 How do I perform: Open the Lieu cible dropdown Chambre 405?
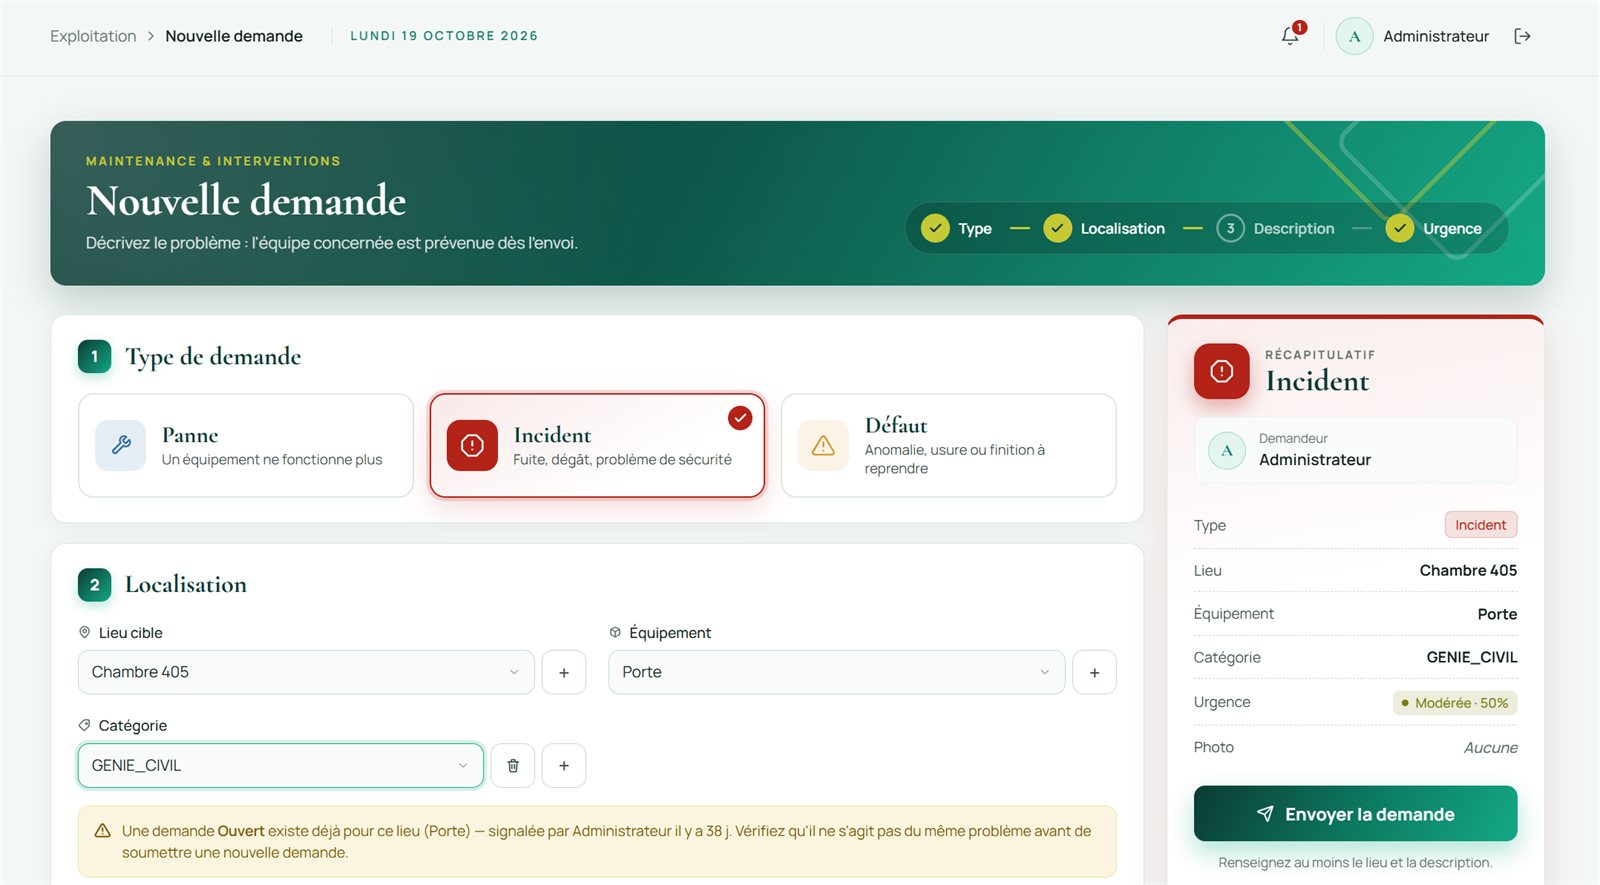(x=306, y=673)
